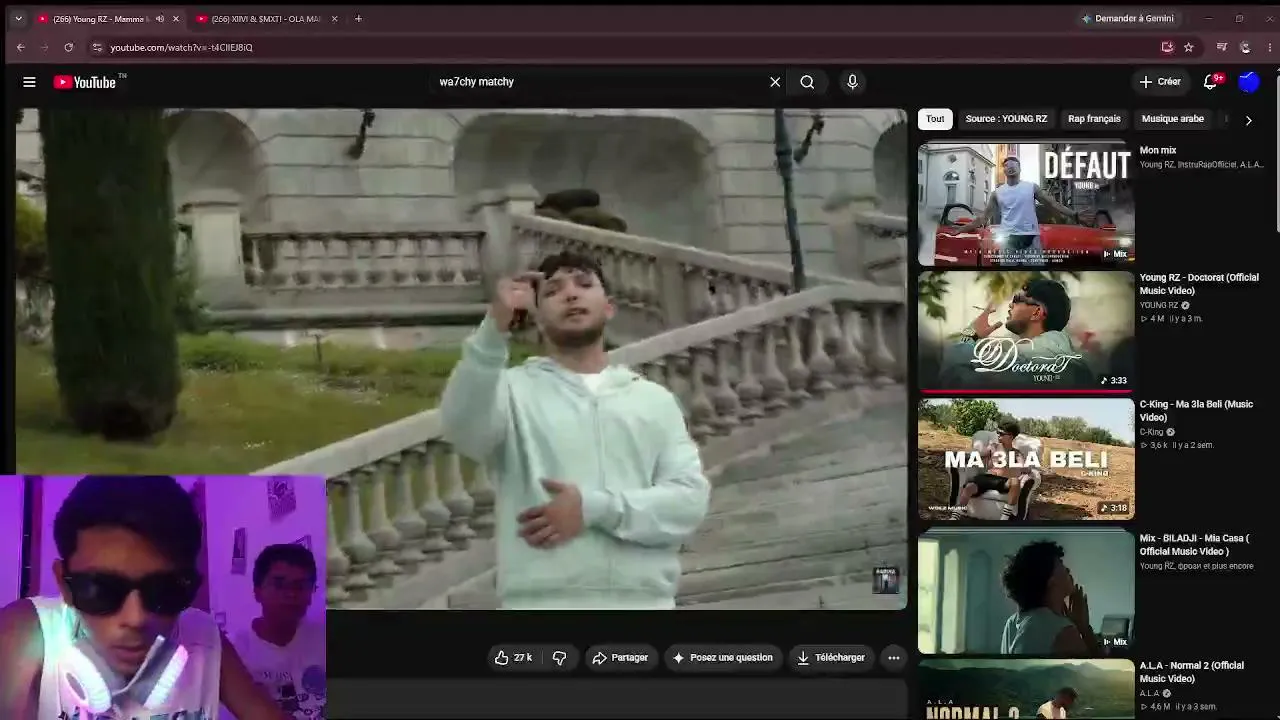Open the Chrome profile avatar
The image size is (1280, 720).
click(x=1245, y=47)
